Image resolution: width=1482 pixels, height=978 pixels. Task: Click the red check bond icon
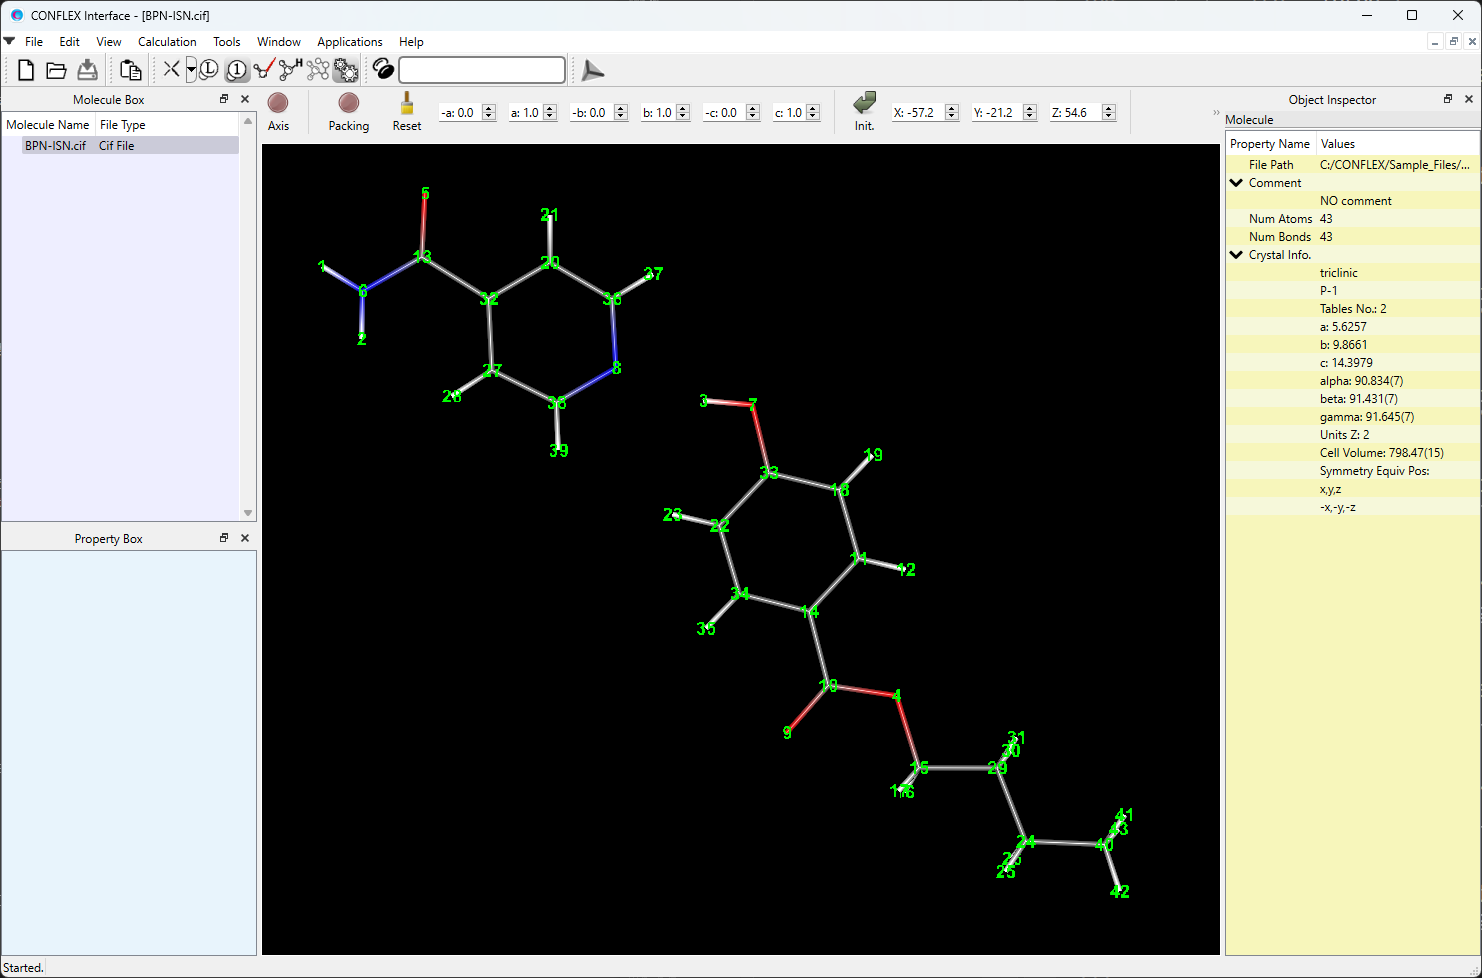[264, 70]
